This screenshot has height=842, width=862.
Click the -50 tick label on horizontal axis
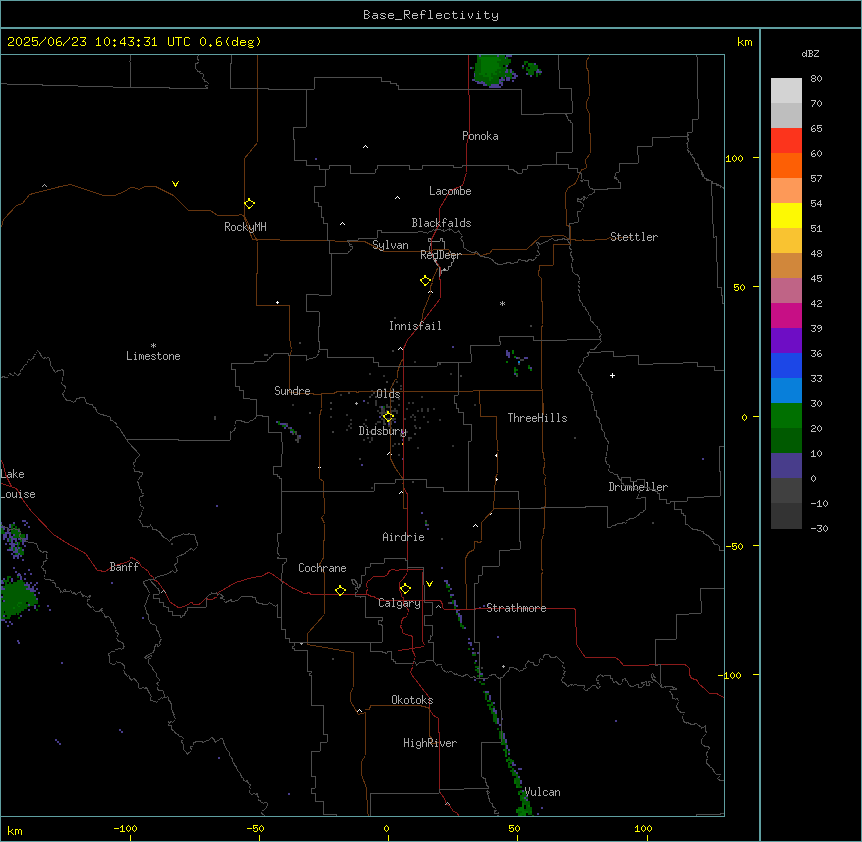(x=256, y=828)
